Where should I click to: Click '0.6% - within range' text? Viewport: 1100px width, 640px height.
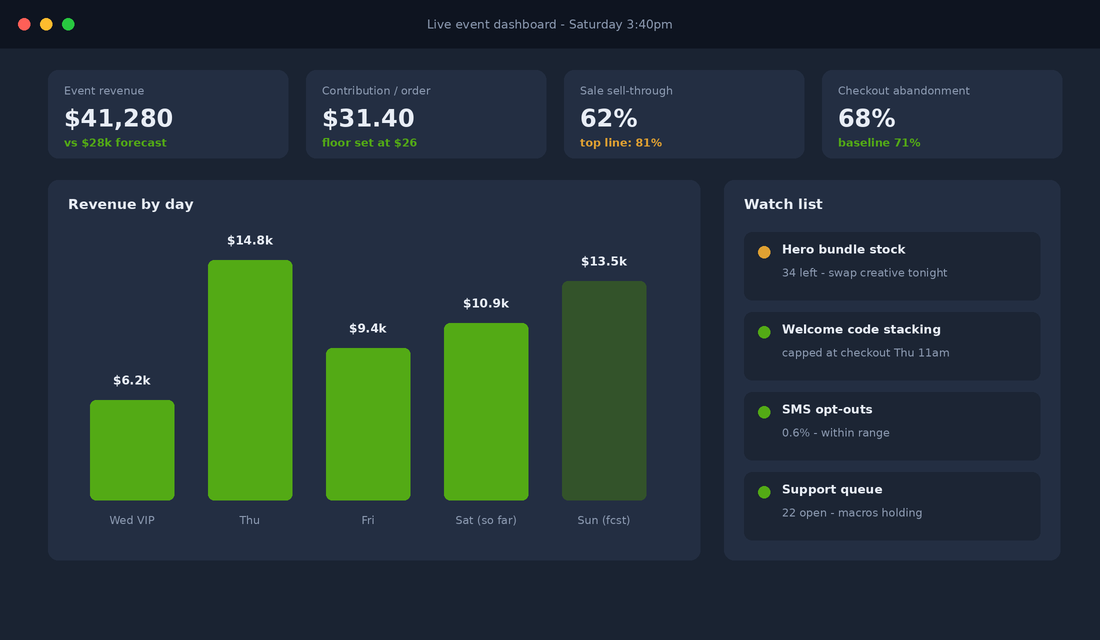pyautogui.click(x=836, y=432)
